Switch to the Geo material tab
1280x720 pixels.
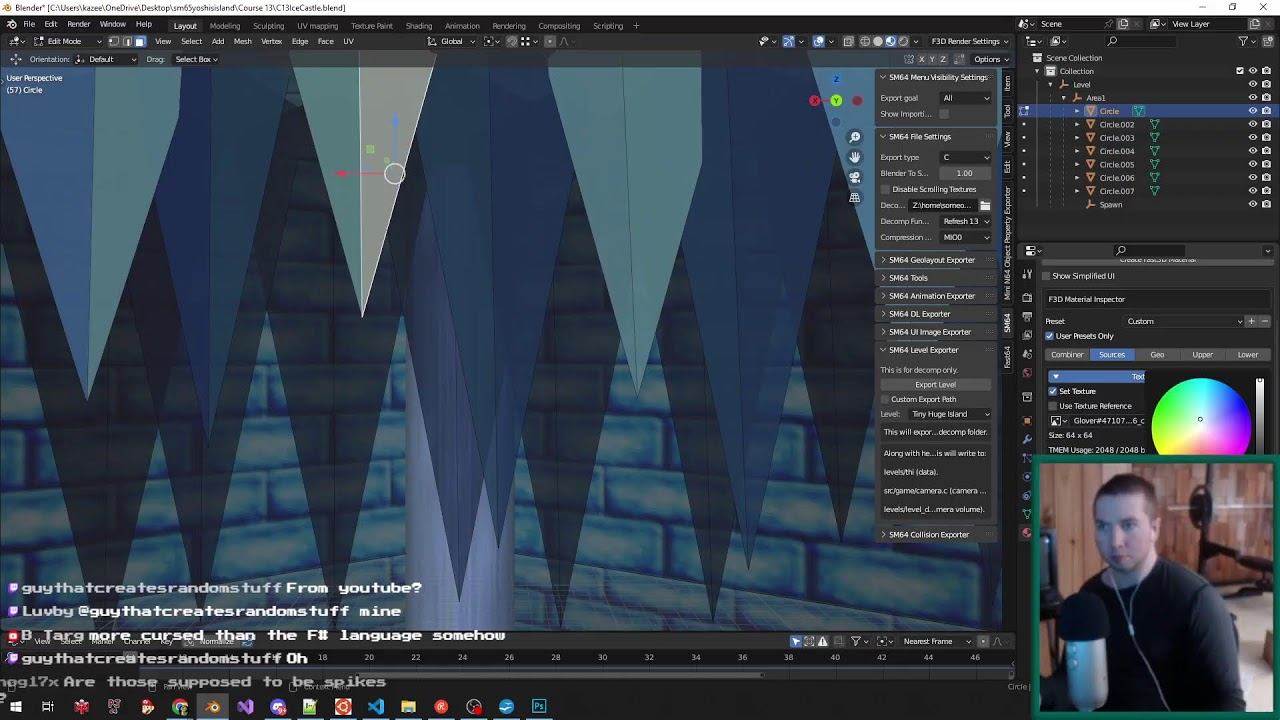pos(1157,354)
